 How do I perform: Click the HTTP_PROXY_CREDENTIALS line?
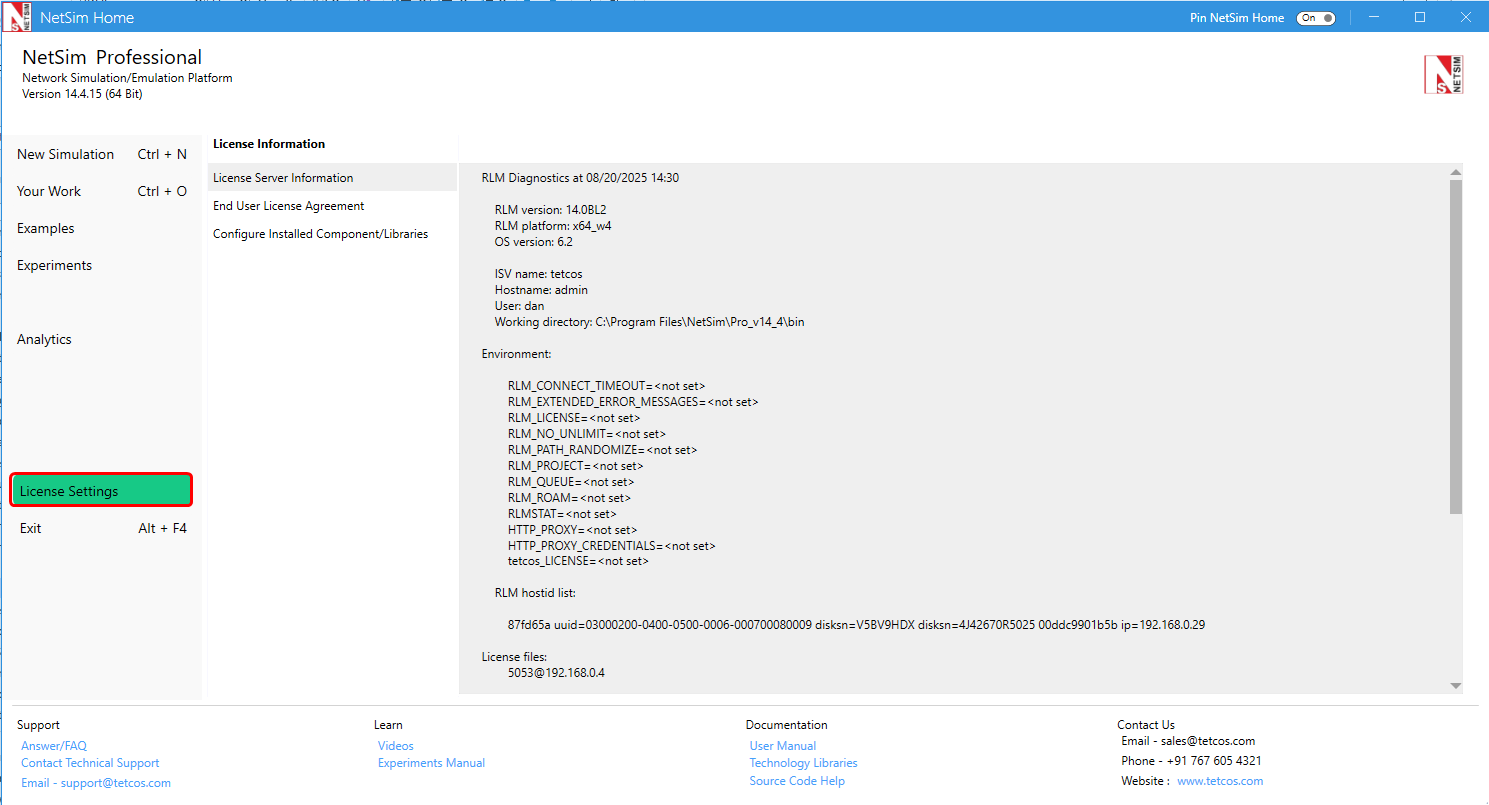(612, 546)
